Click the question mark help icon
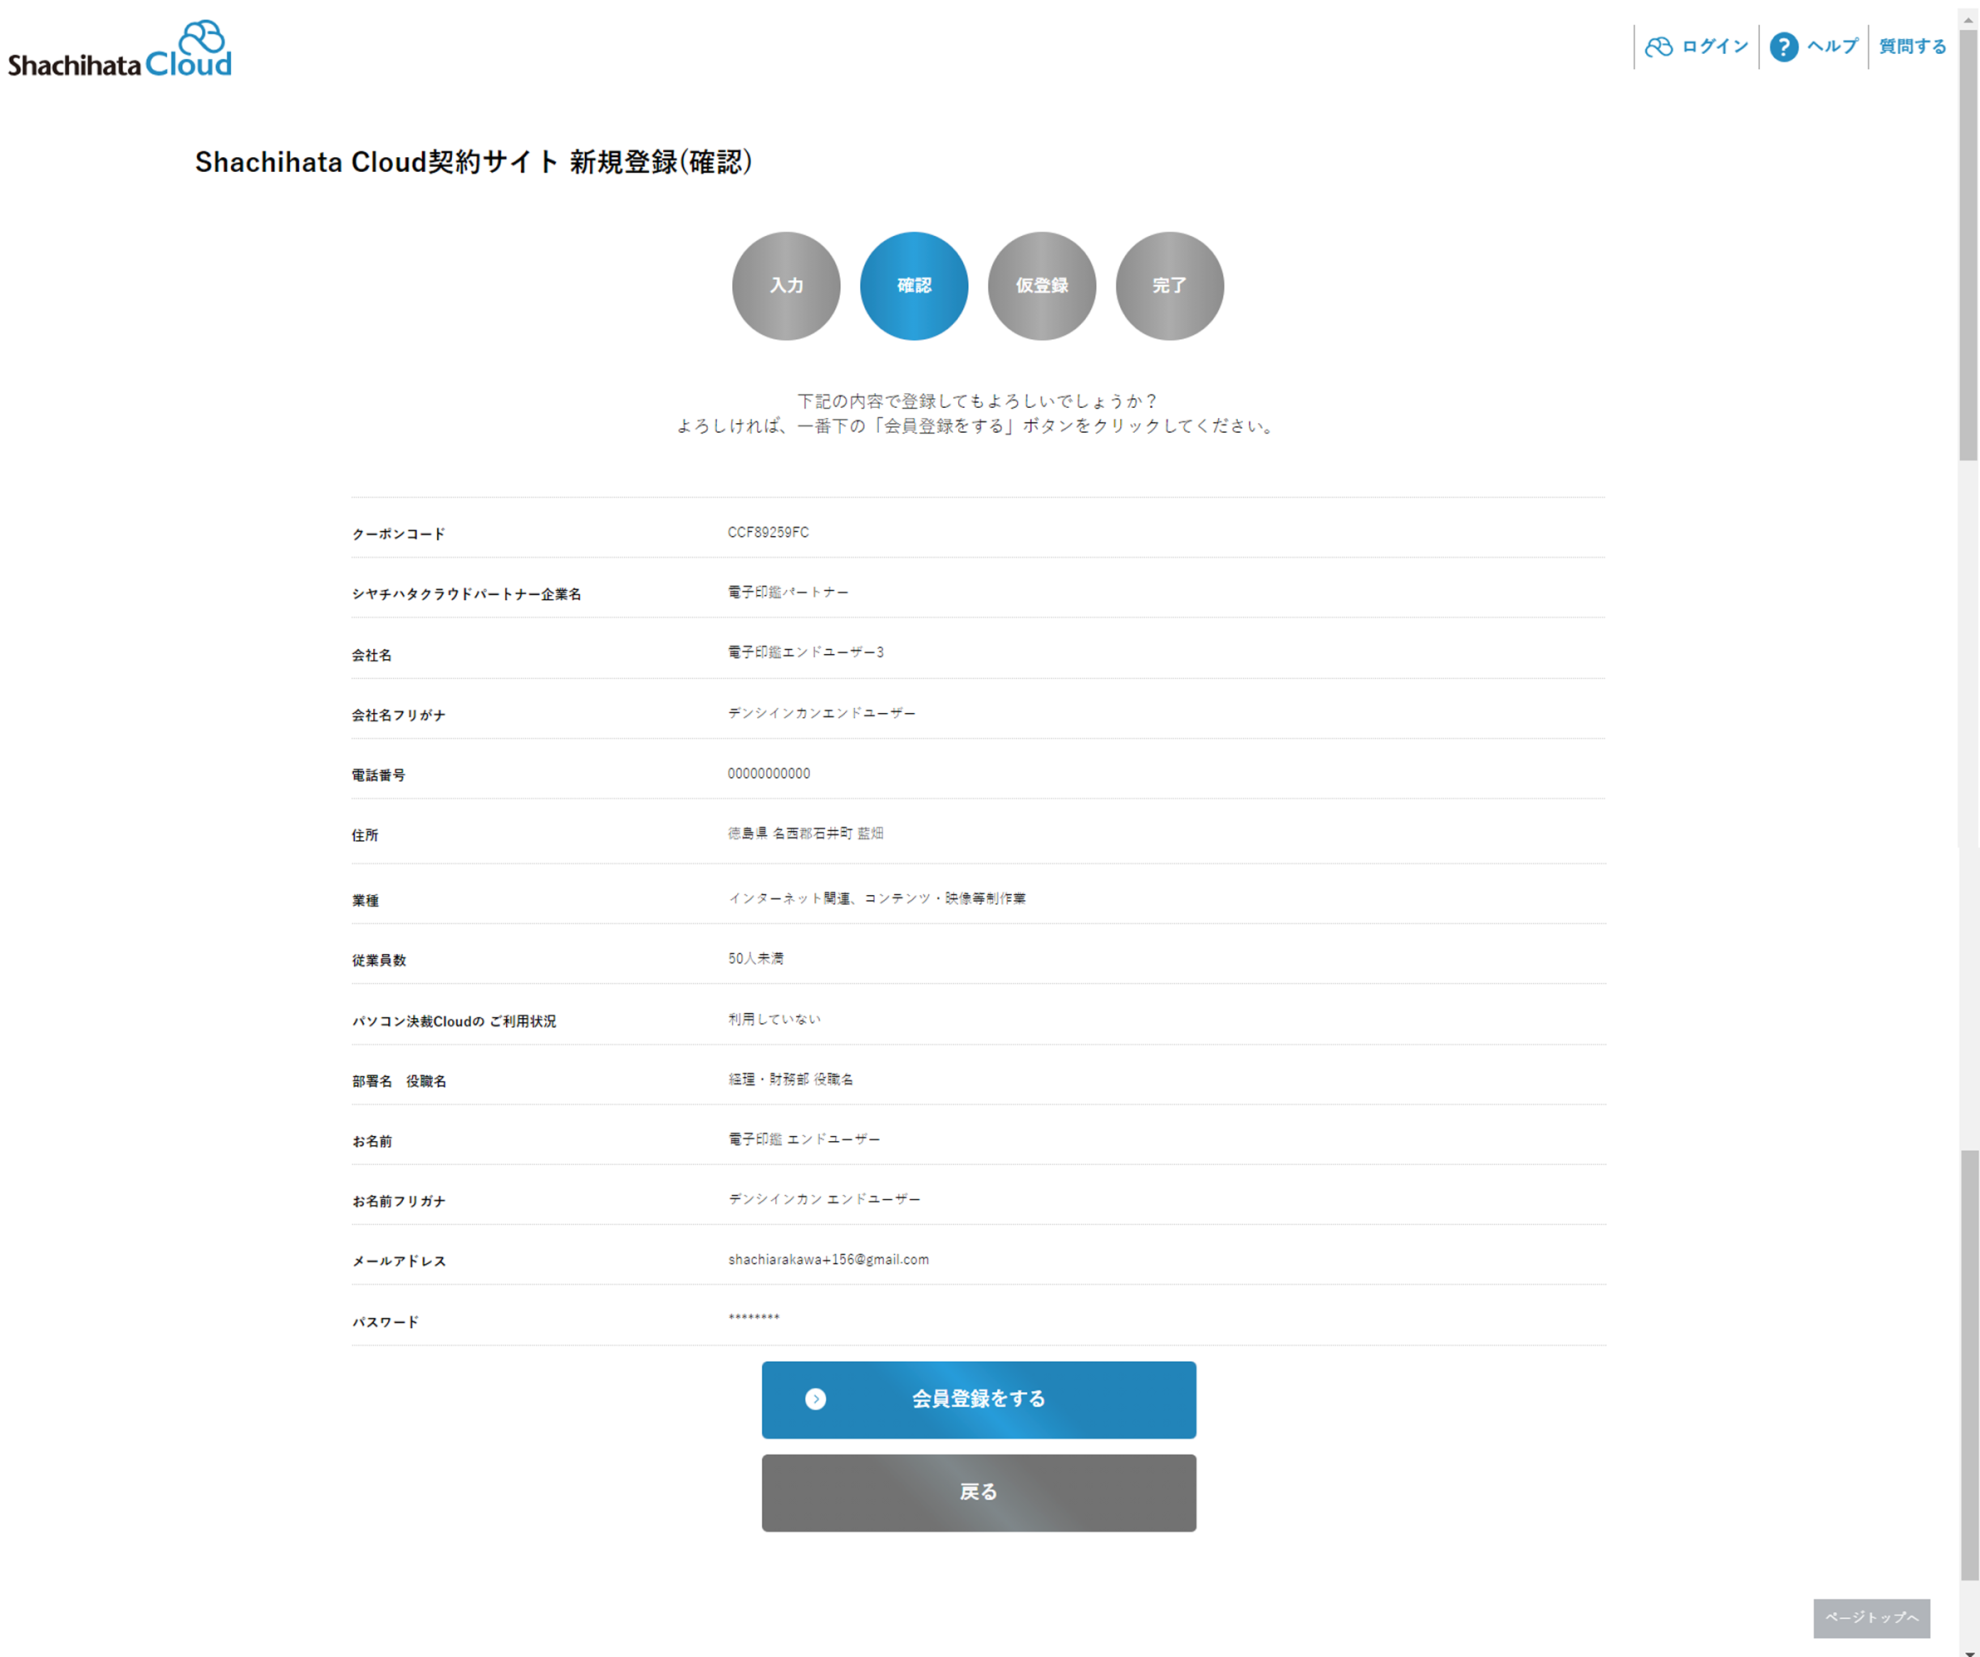 [1783, 47]
